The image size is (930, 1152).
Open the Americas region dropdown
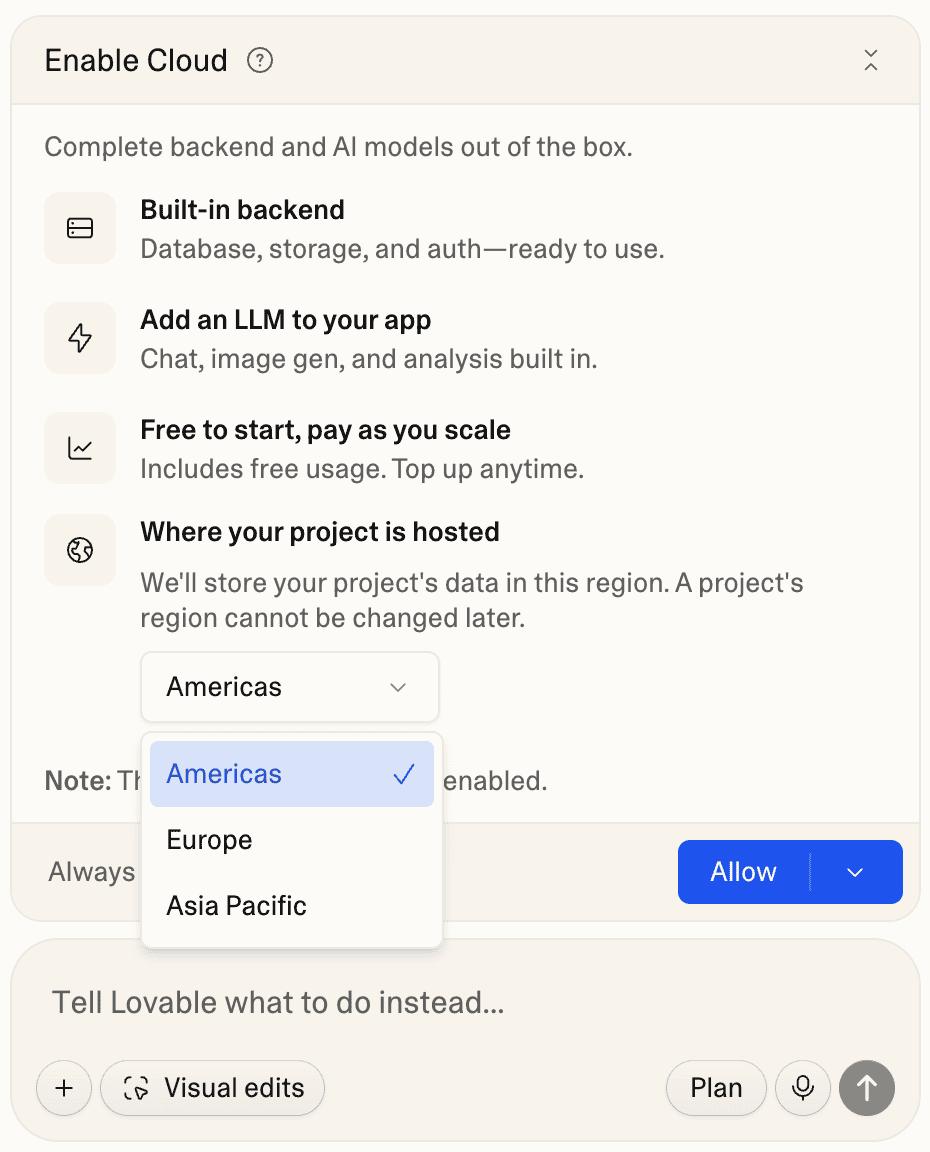(x=289, y=687)
